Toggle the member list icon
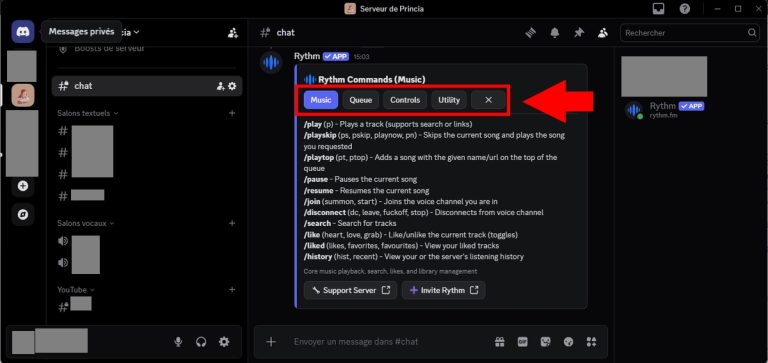The image size is (768, 363). pyautogui.click(x=603, y=33)
